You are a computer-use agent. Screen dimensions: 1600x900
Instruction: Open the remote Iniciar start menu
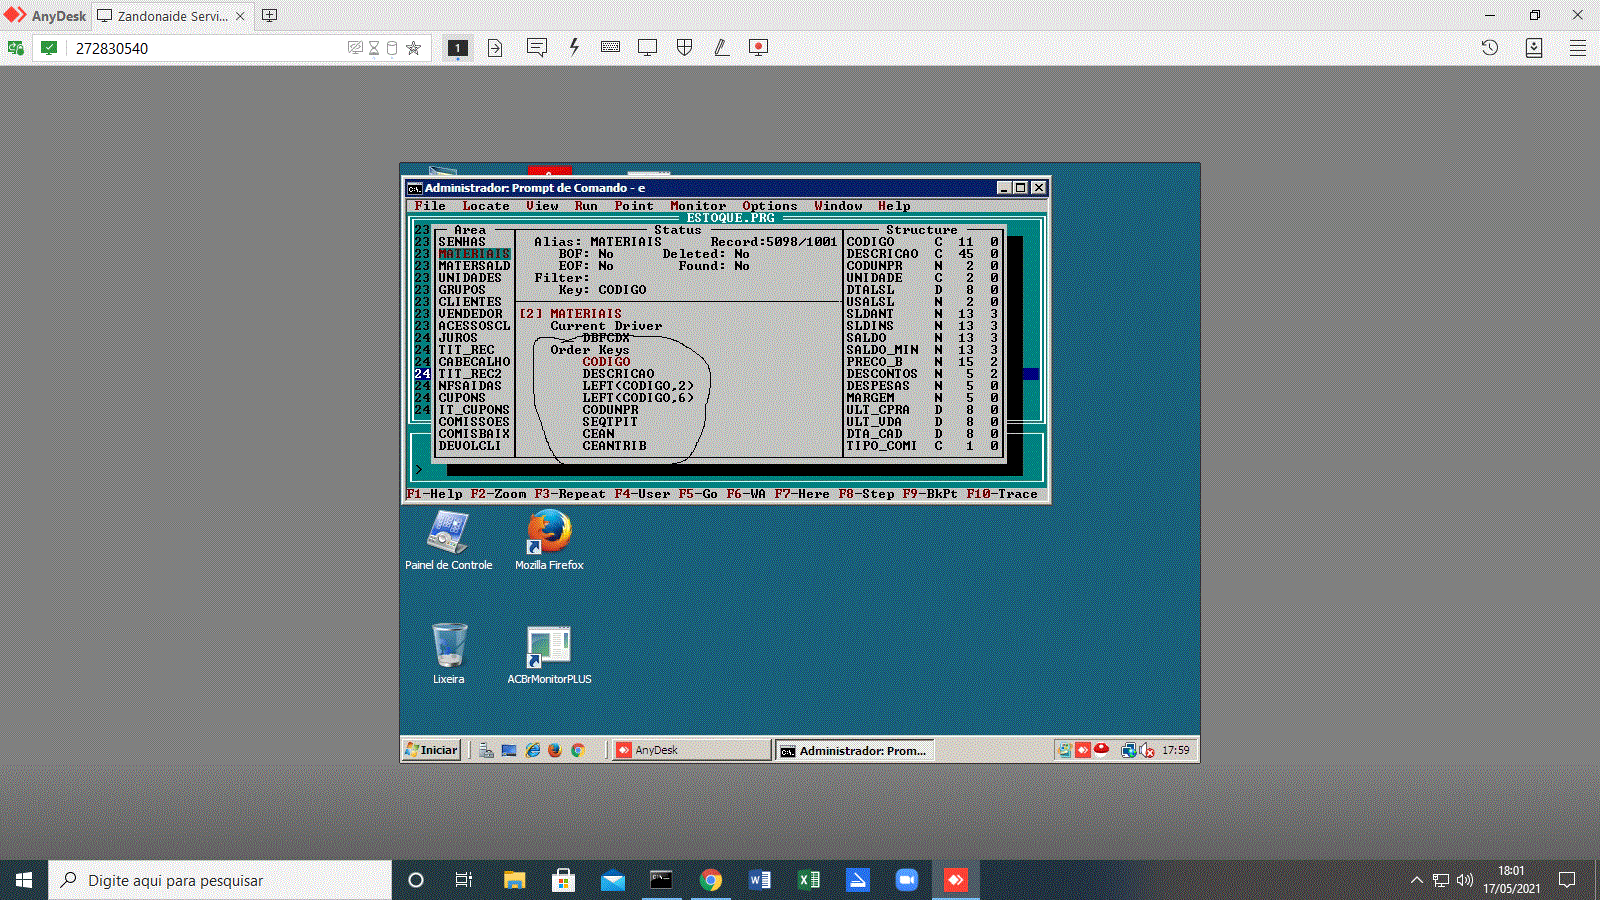(x=432, y=750)
